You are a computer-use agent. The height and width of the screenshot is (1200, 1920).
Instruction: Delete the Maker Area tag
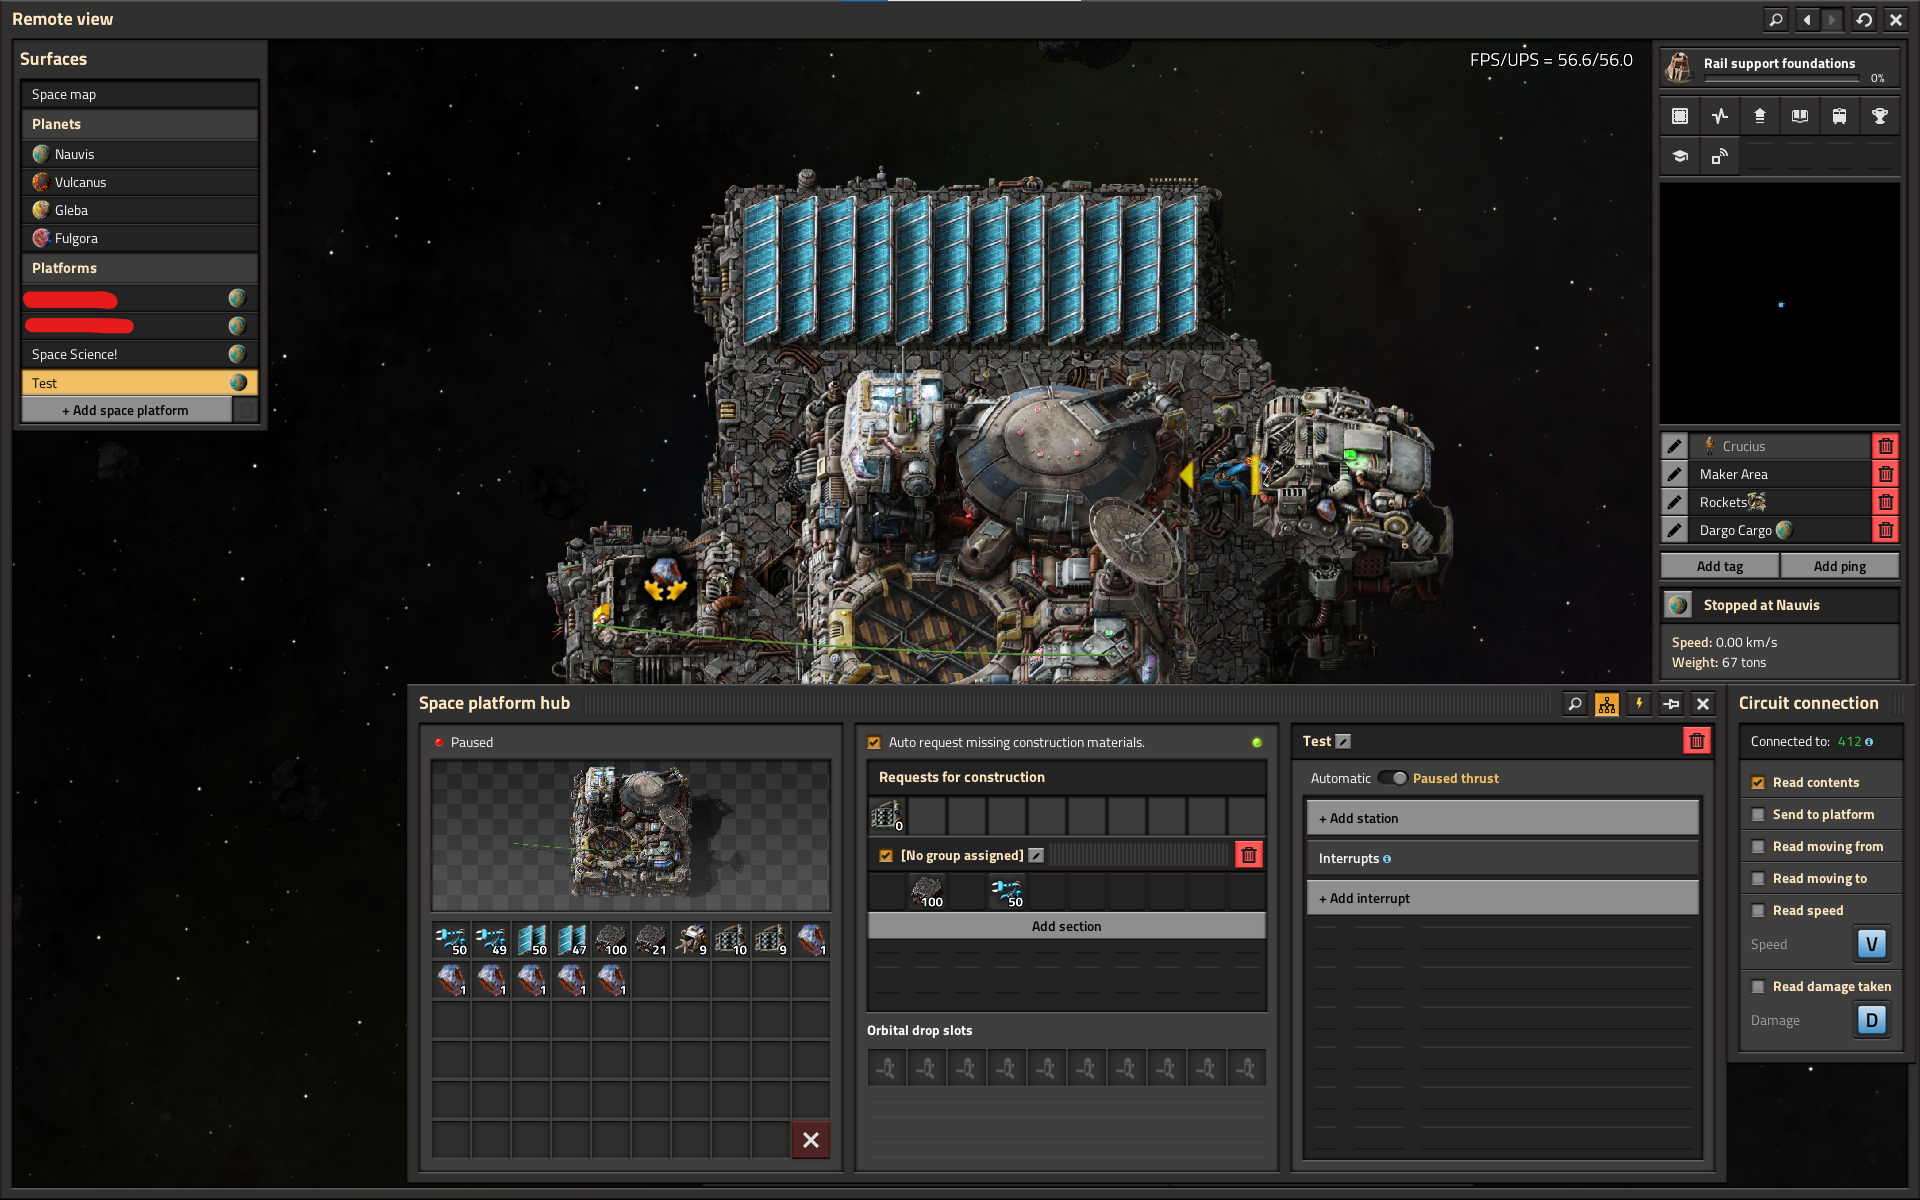[x=1886, y=474]
